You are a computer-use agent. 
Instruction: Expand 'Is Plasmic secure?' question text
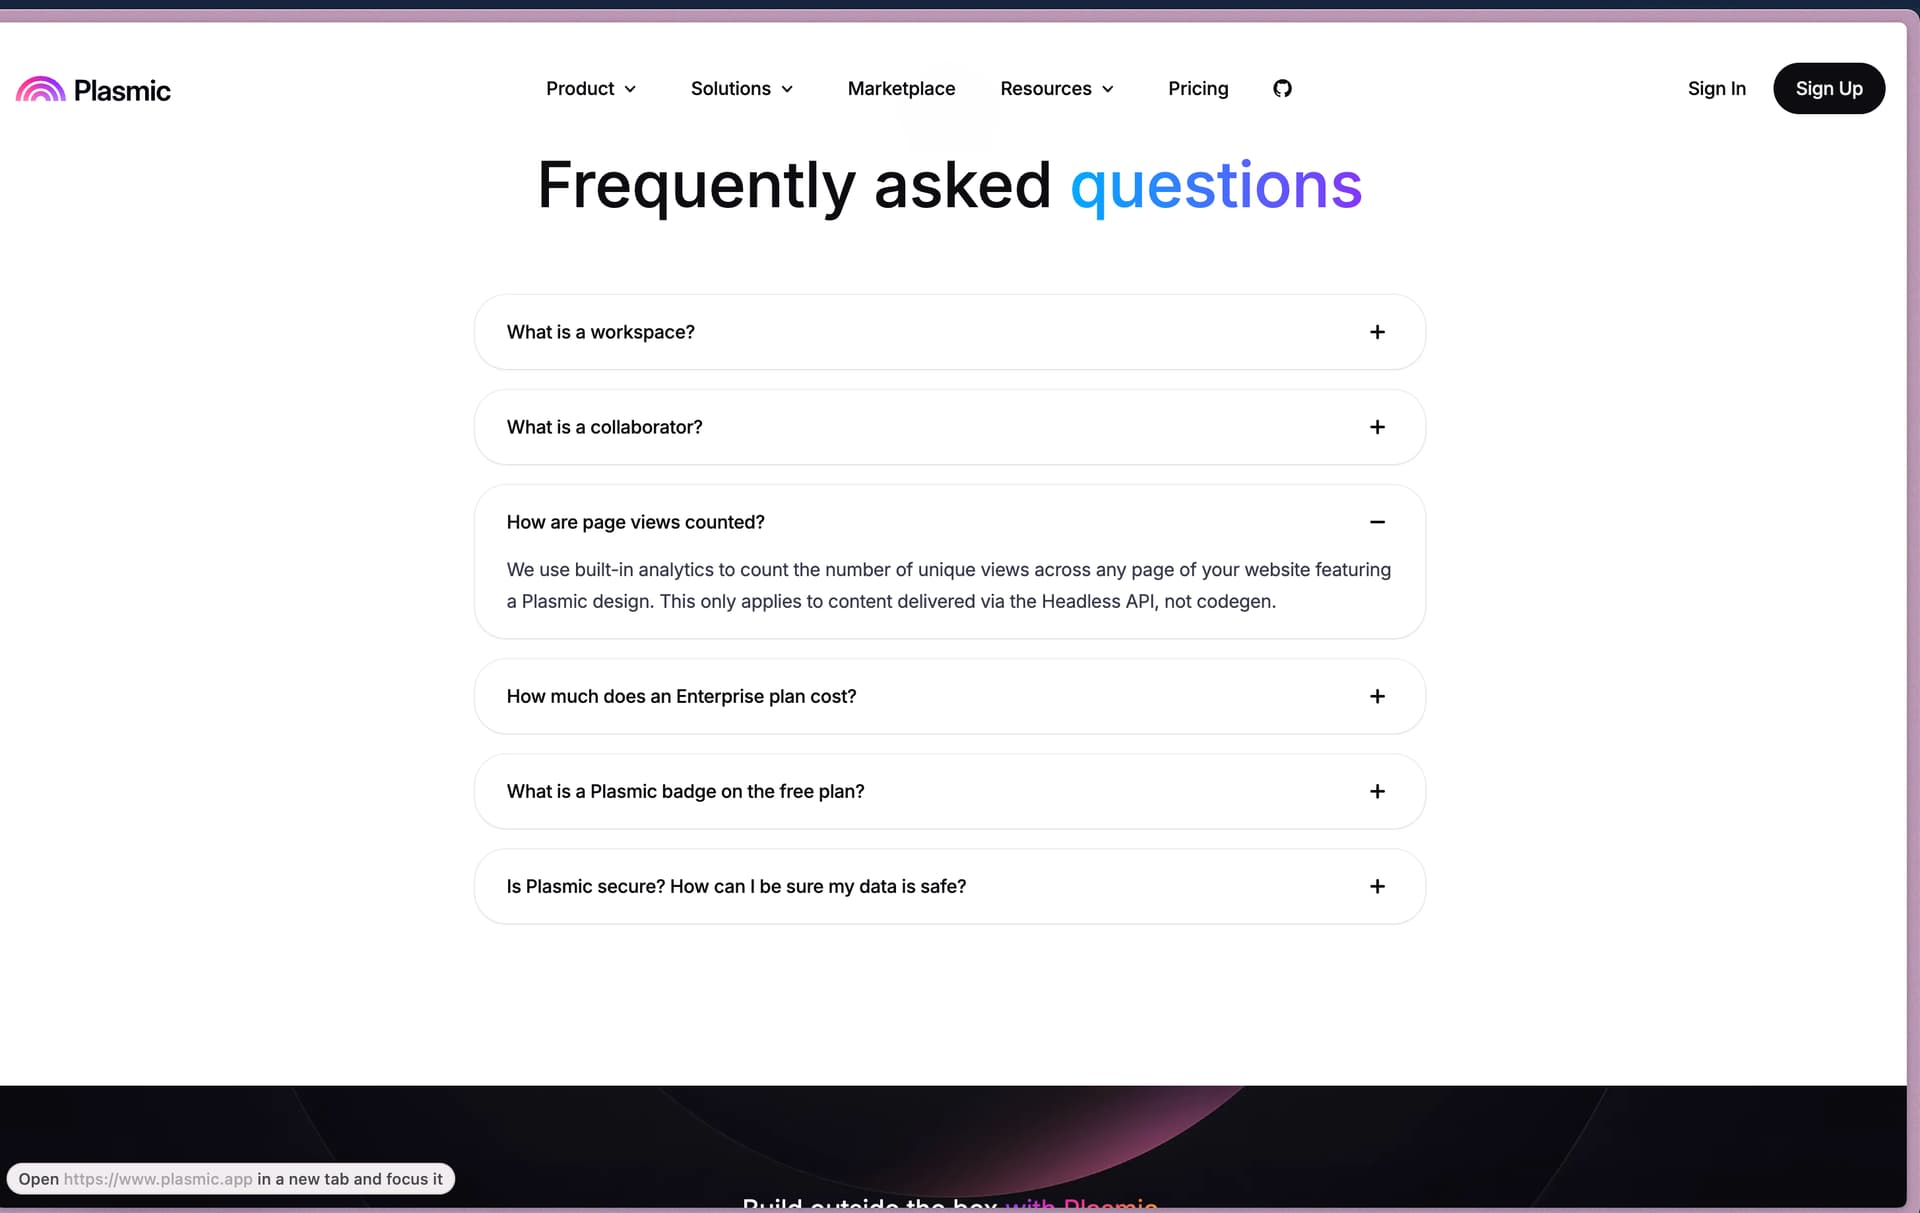click(x=736, y=886)
